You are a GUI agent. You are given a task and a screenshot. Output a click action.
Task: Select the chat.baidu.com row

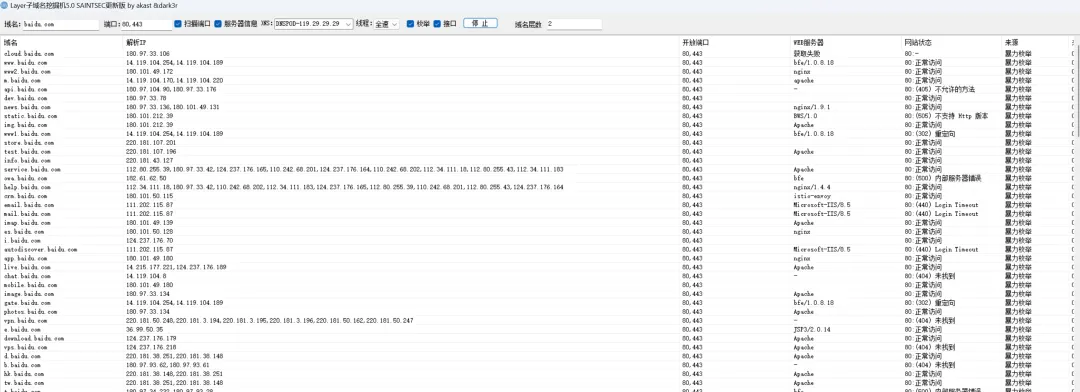tap(537, 276)
